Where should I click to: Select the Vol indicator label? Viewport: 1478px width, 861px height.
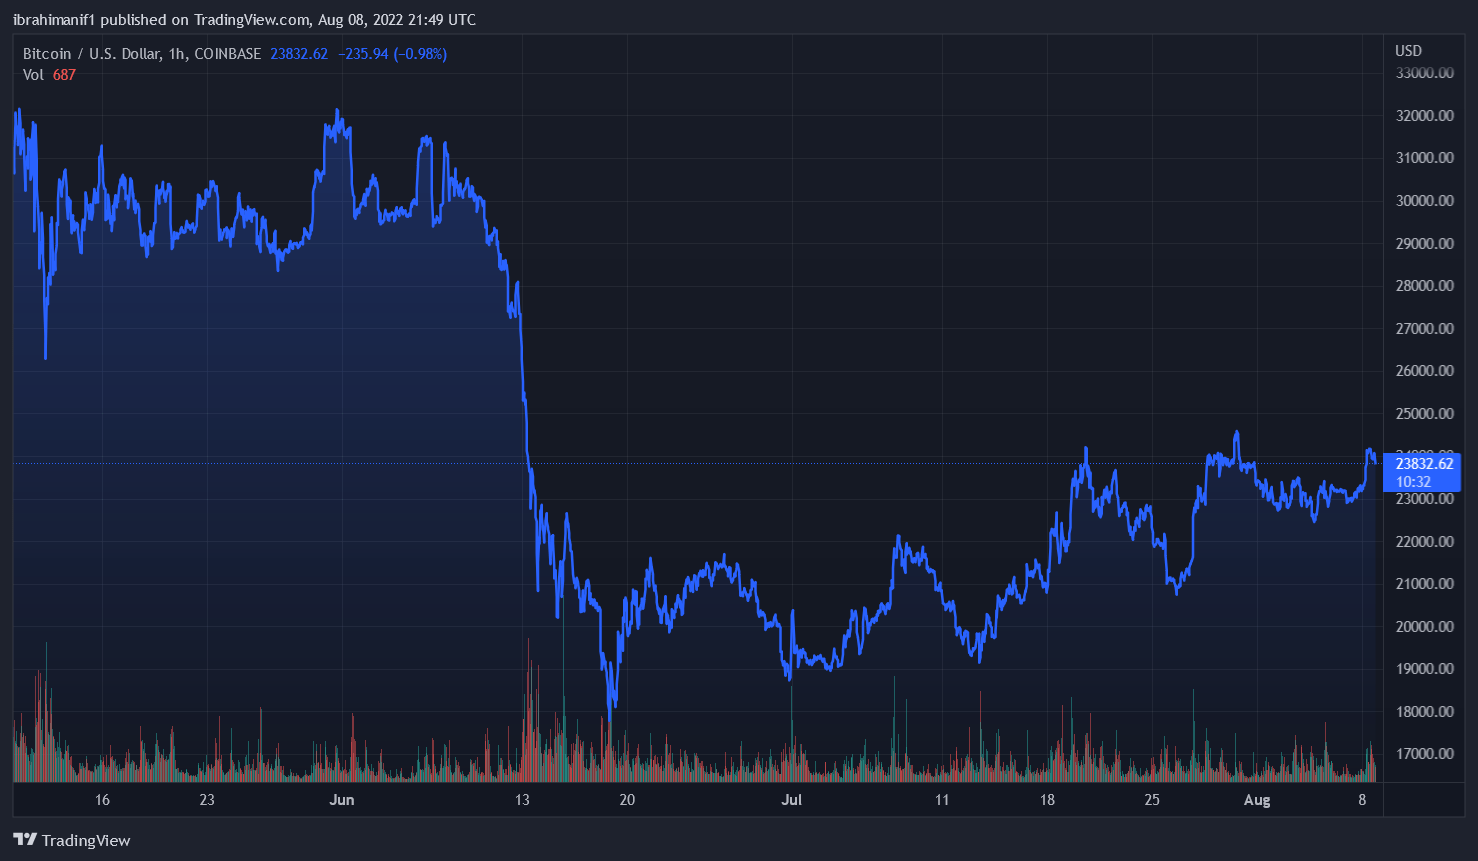33,75
